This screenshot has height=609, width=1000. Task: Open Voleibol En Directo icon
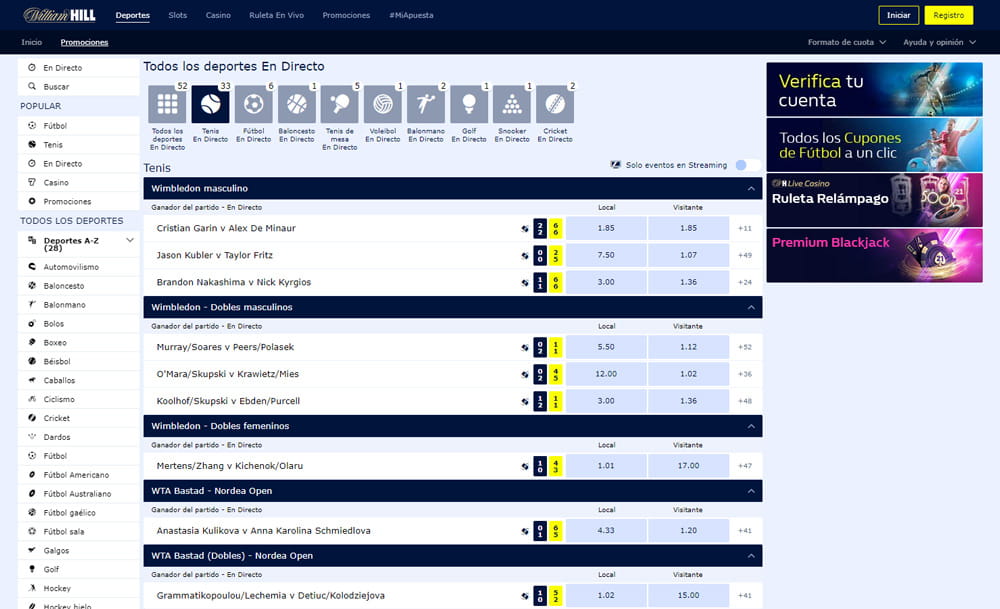coord(383,104)
